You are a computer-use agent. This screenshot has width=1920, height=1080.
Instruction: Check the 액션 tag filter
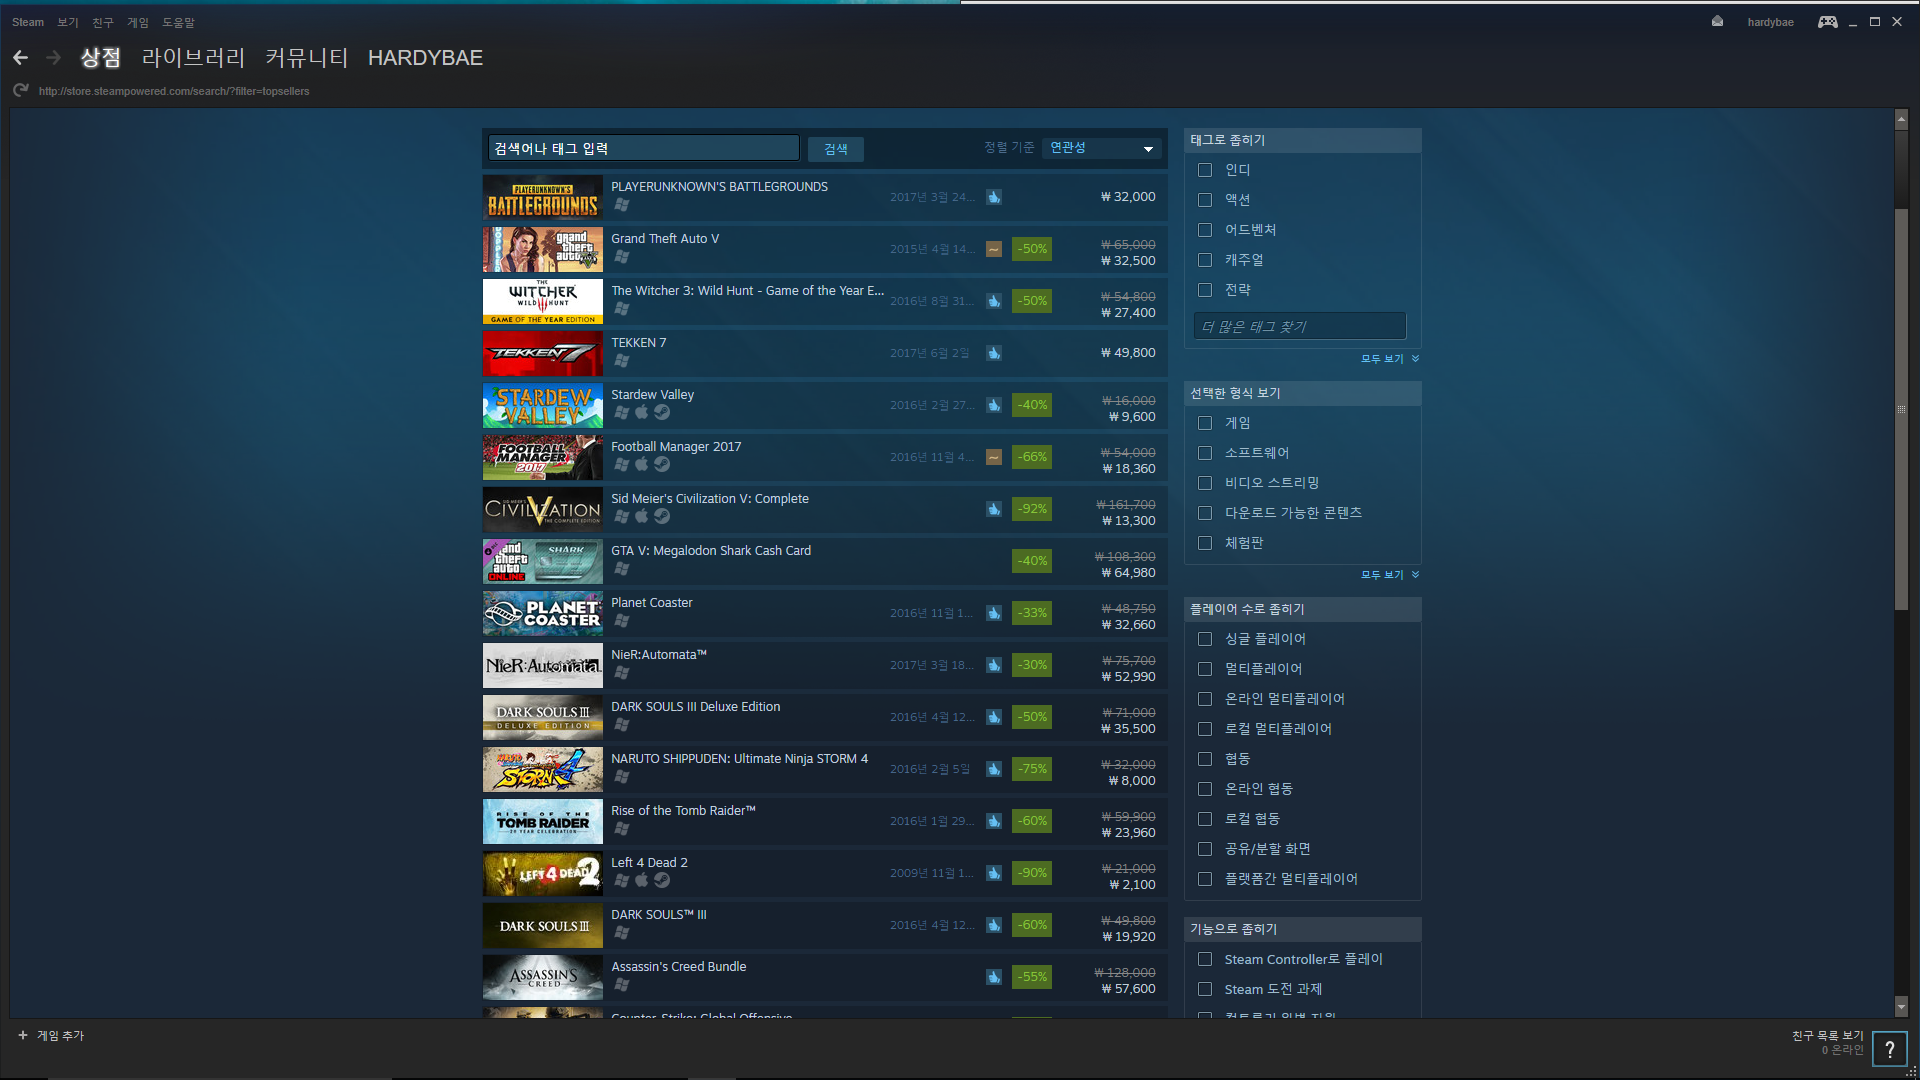point(1205,200)
